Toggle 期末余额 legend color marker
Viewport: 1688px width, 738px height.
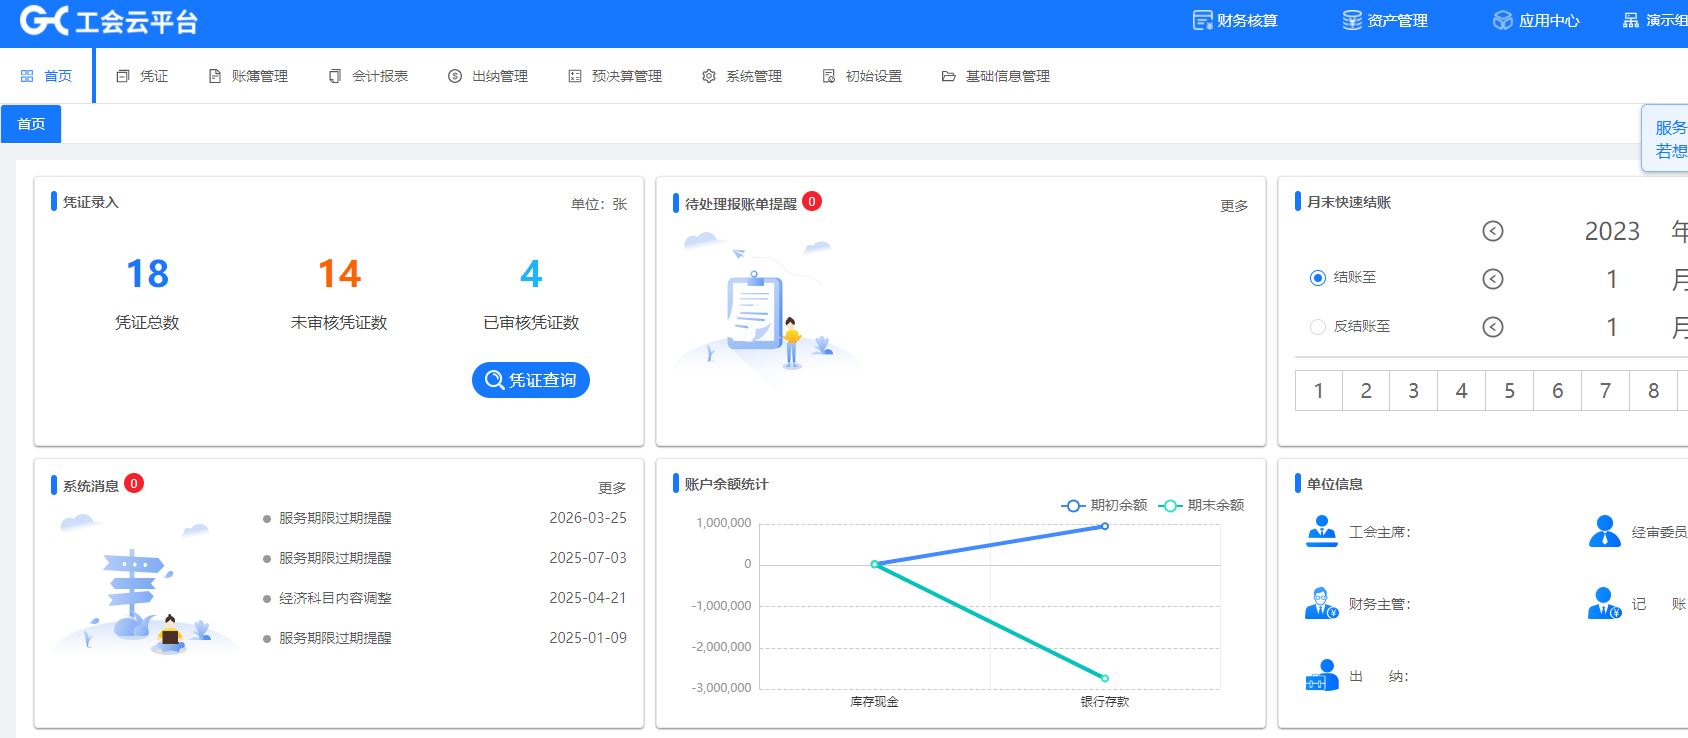pos(1170,506)
